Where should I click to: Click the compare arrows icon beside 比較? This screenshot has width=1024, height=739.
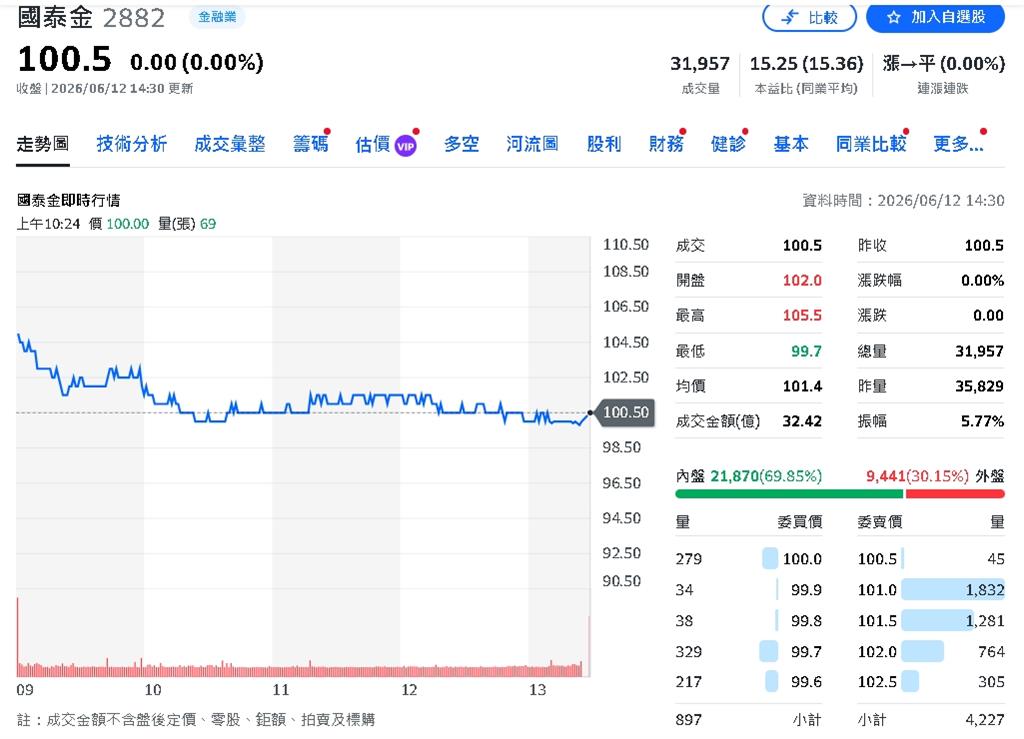(x=790, y=18)
